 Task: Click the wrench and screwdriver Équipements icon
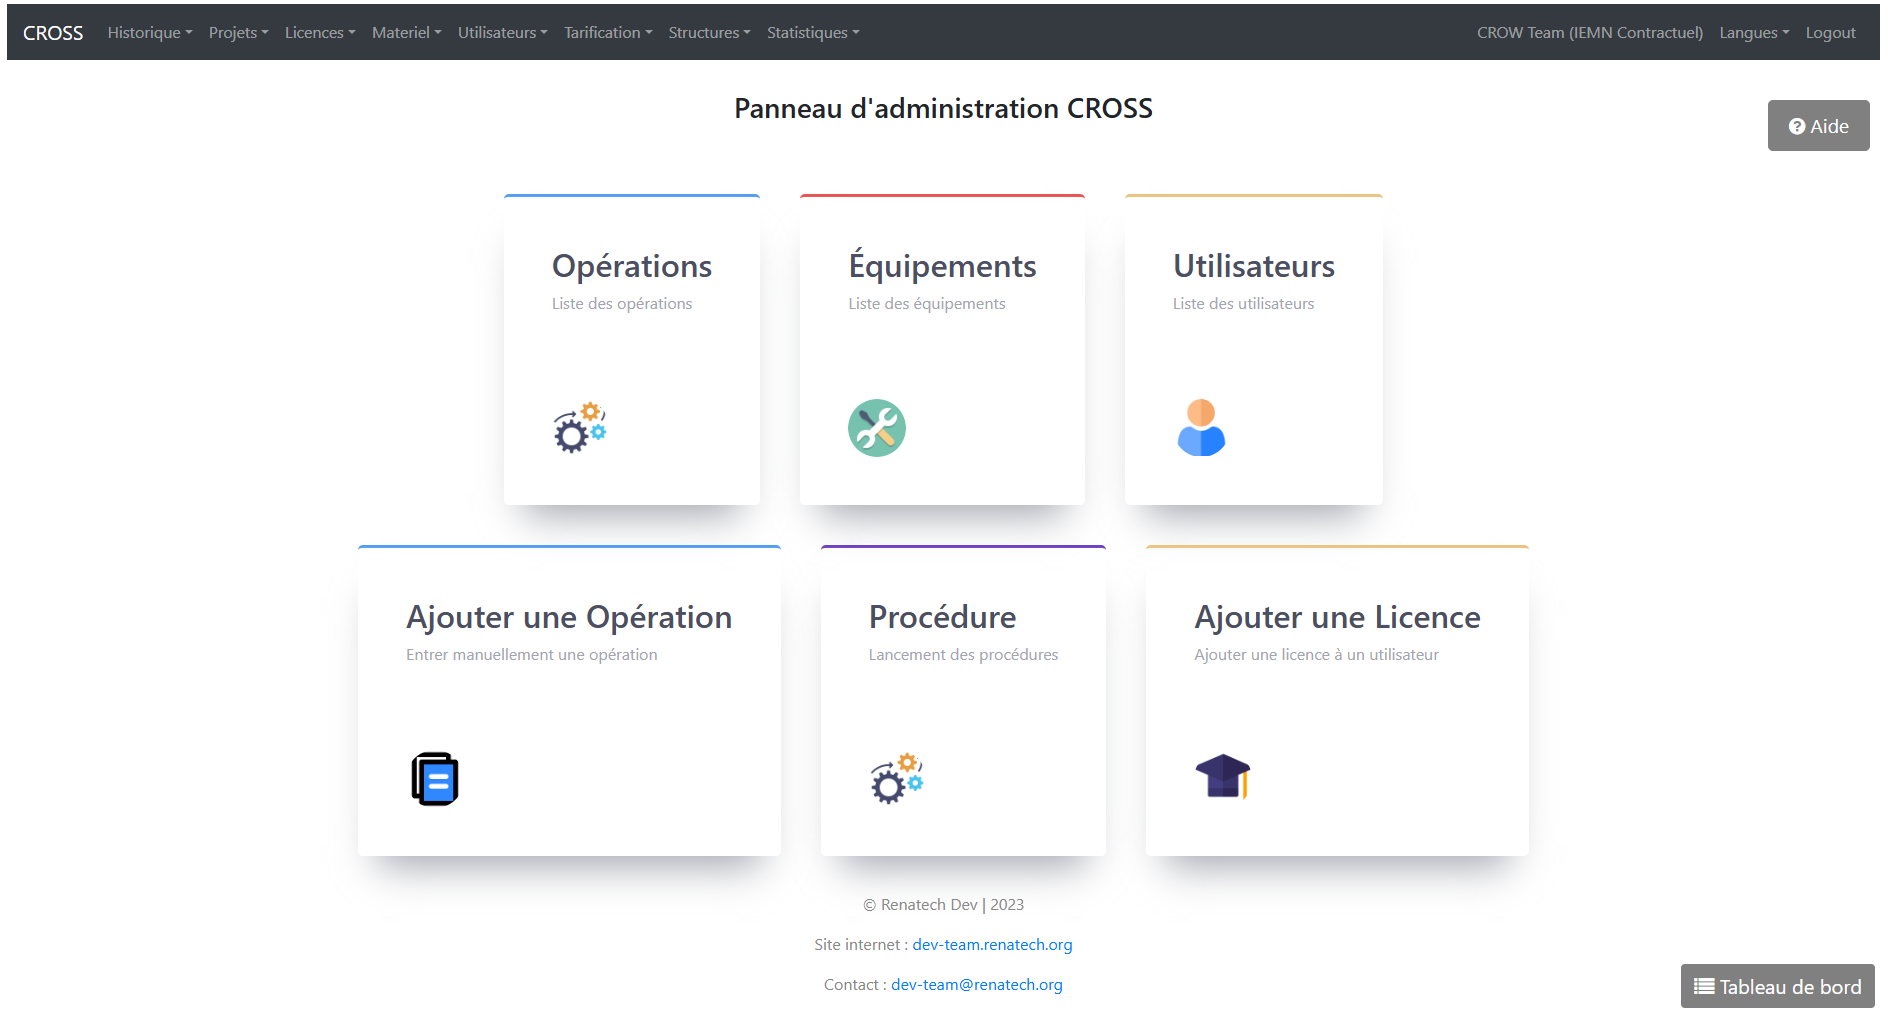coord(877,428)
